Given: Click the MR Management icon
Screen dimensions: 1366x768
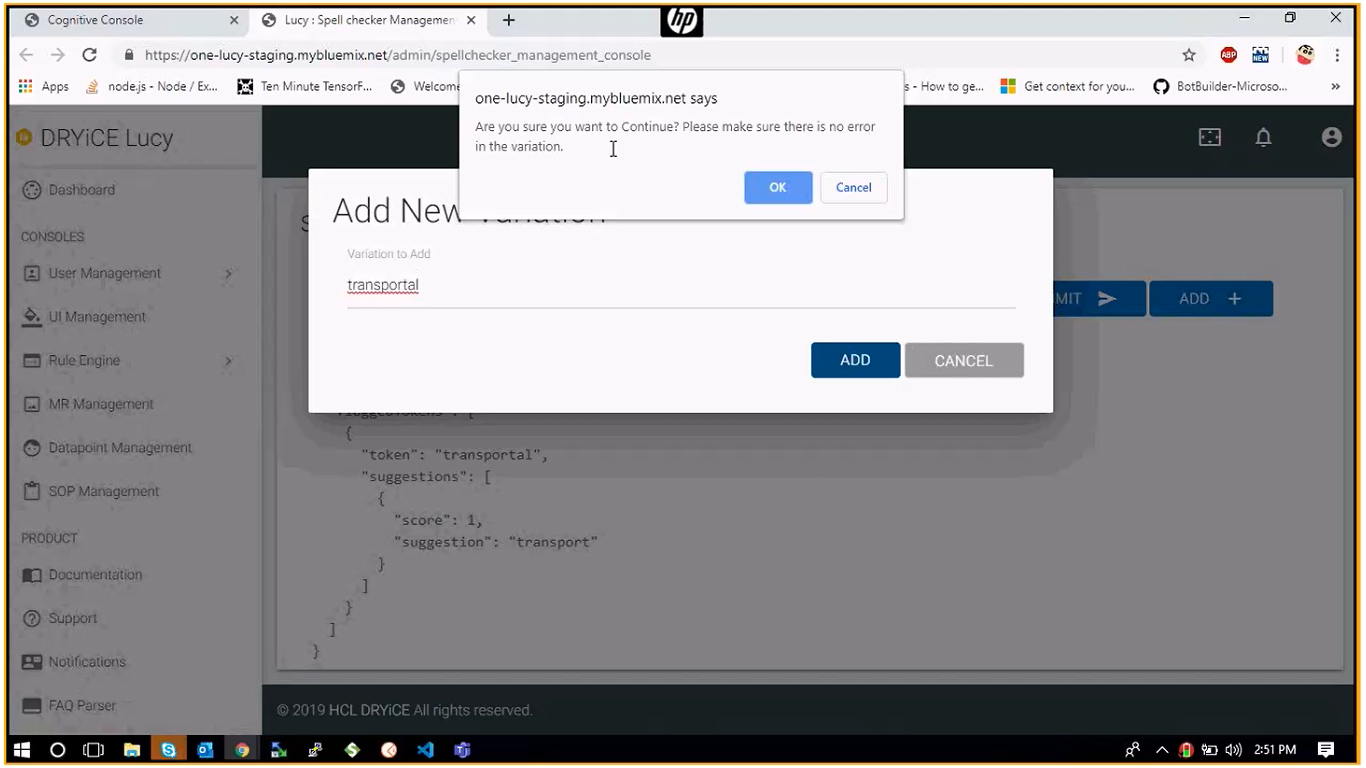Looking at the screenshot, I should 32,404.
